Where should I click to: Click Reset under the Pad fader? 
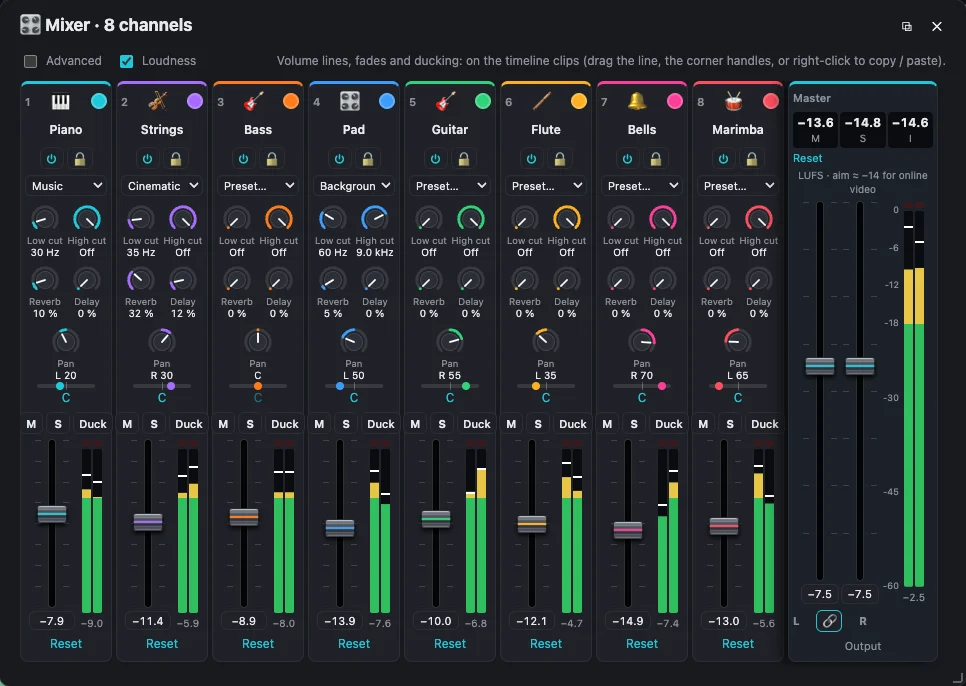[x=354, y=644]
